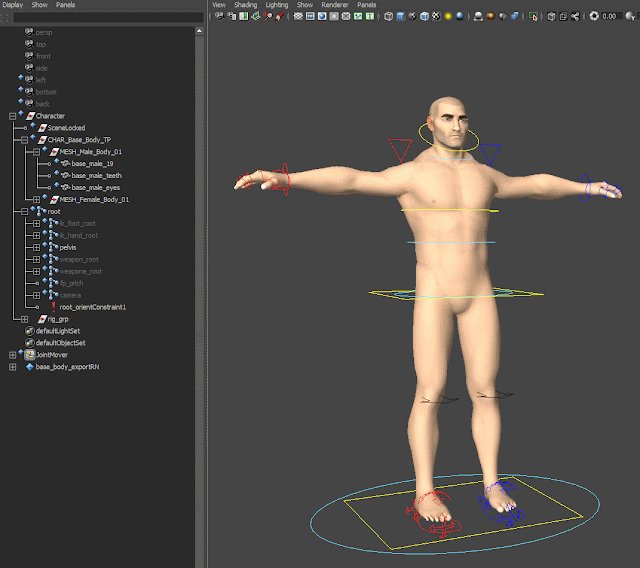Collapse the Character node in Outliner
This screenshot has width=640, height=568.
pyautogui.click(x=13, y=116)
